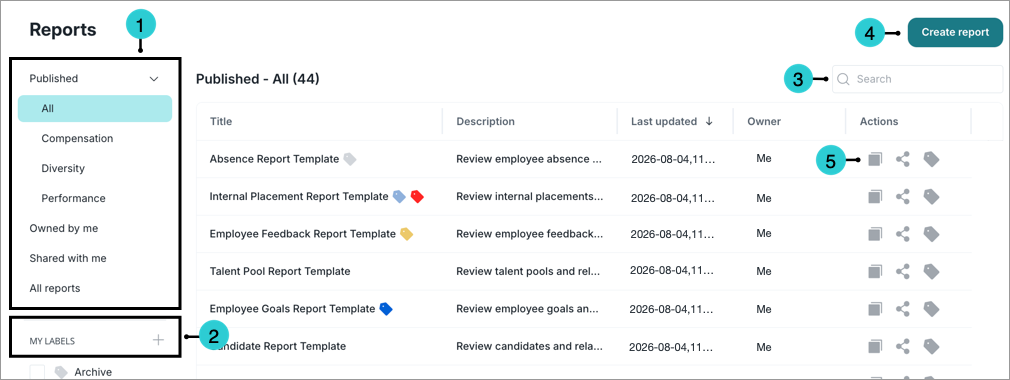Click the Published section label
Image resolution: width=1010 pixels, height=380 pixels.
tap(53, 79)
